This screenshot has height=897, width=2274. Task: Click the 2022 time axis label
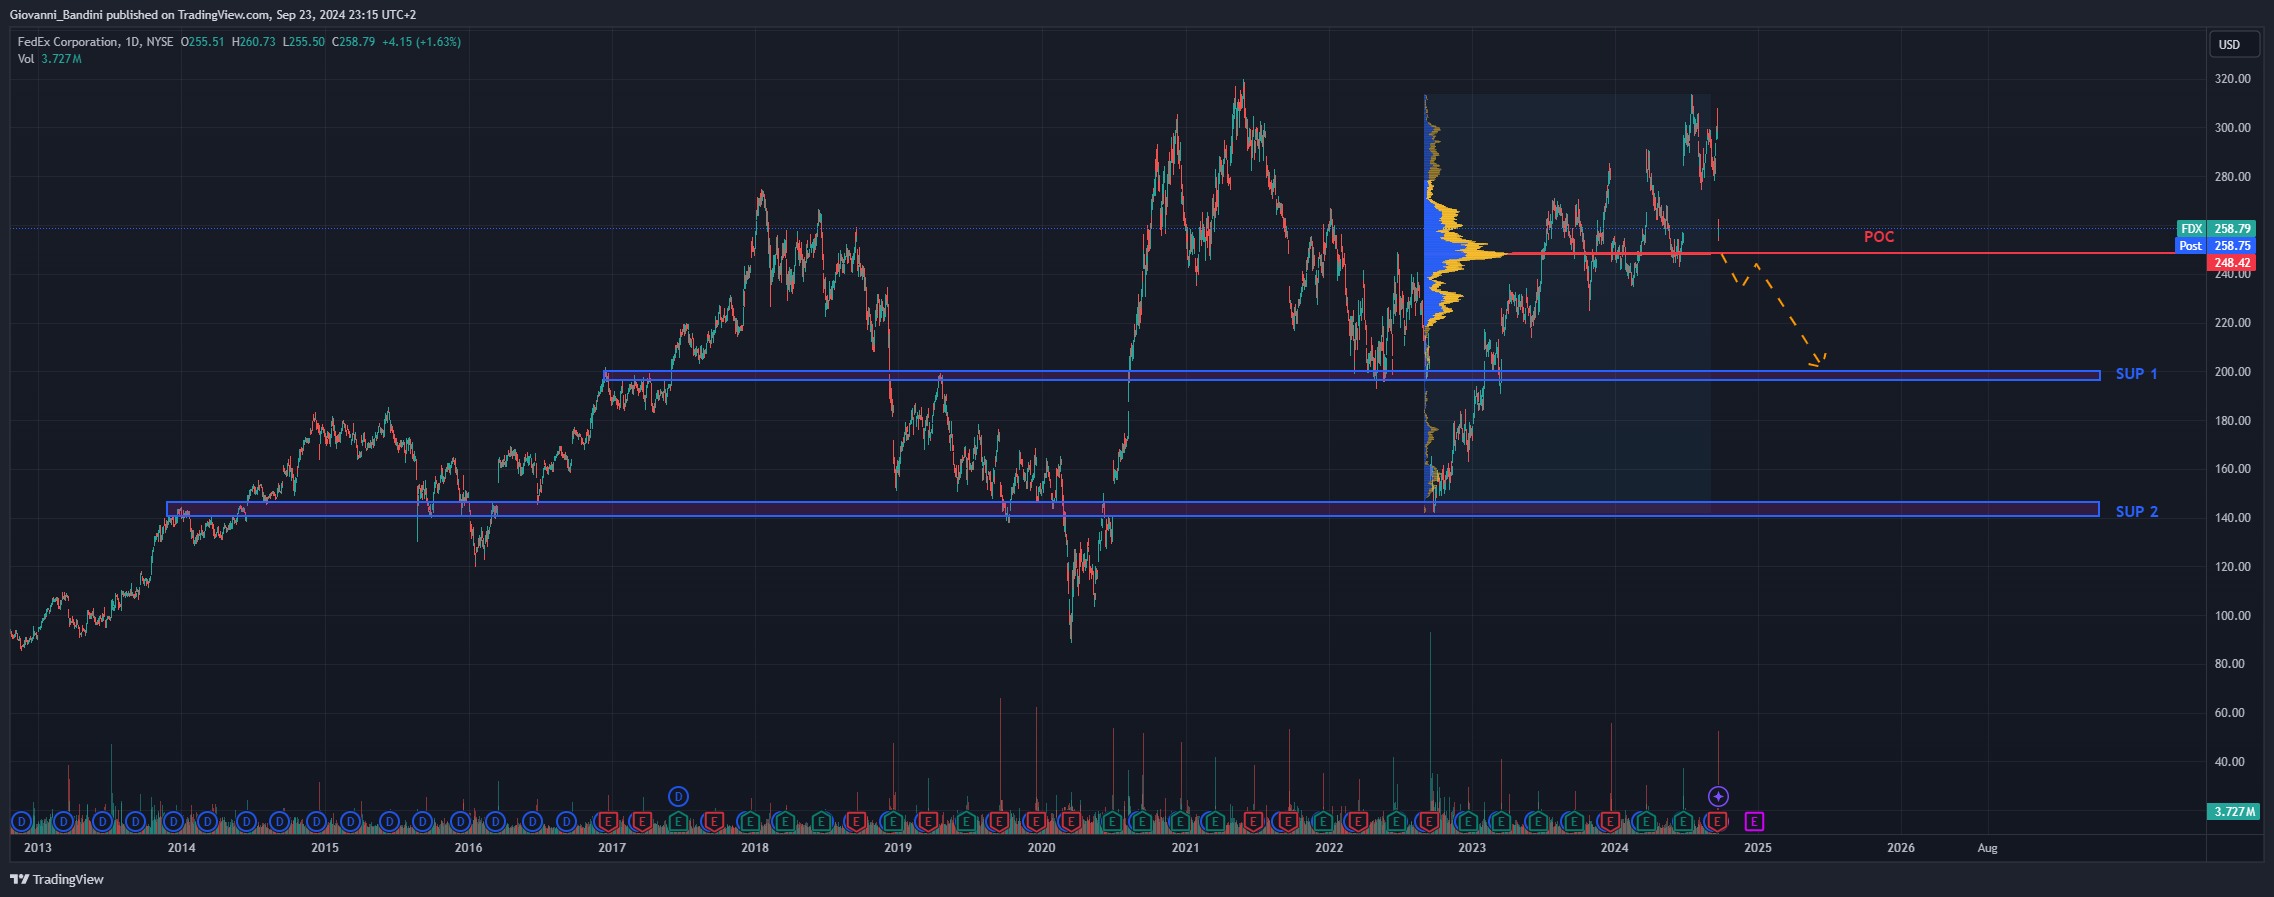click(1329, 848)
